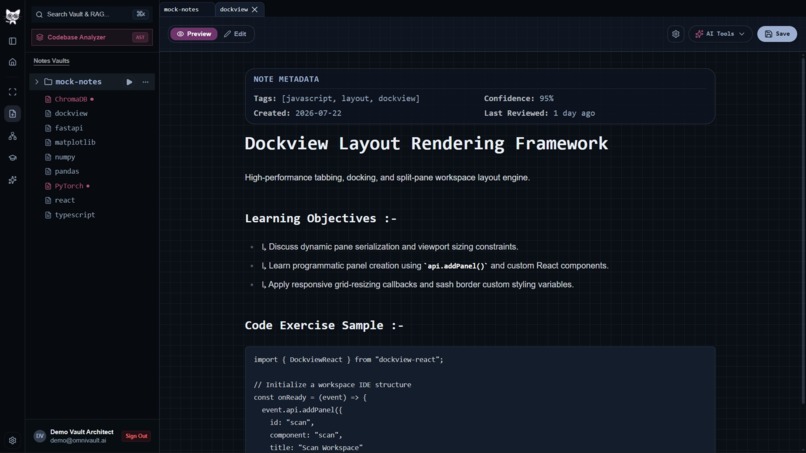Viewport: 806px width, 453px height.
Task: Open the PyTorch note
Action: tap(69, 186)
